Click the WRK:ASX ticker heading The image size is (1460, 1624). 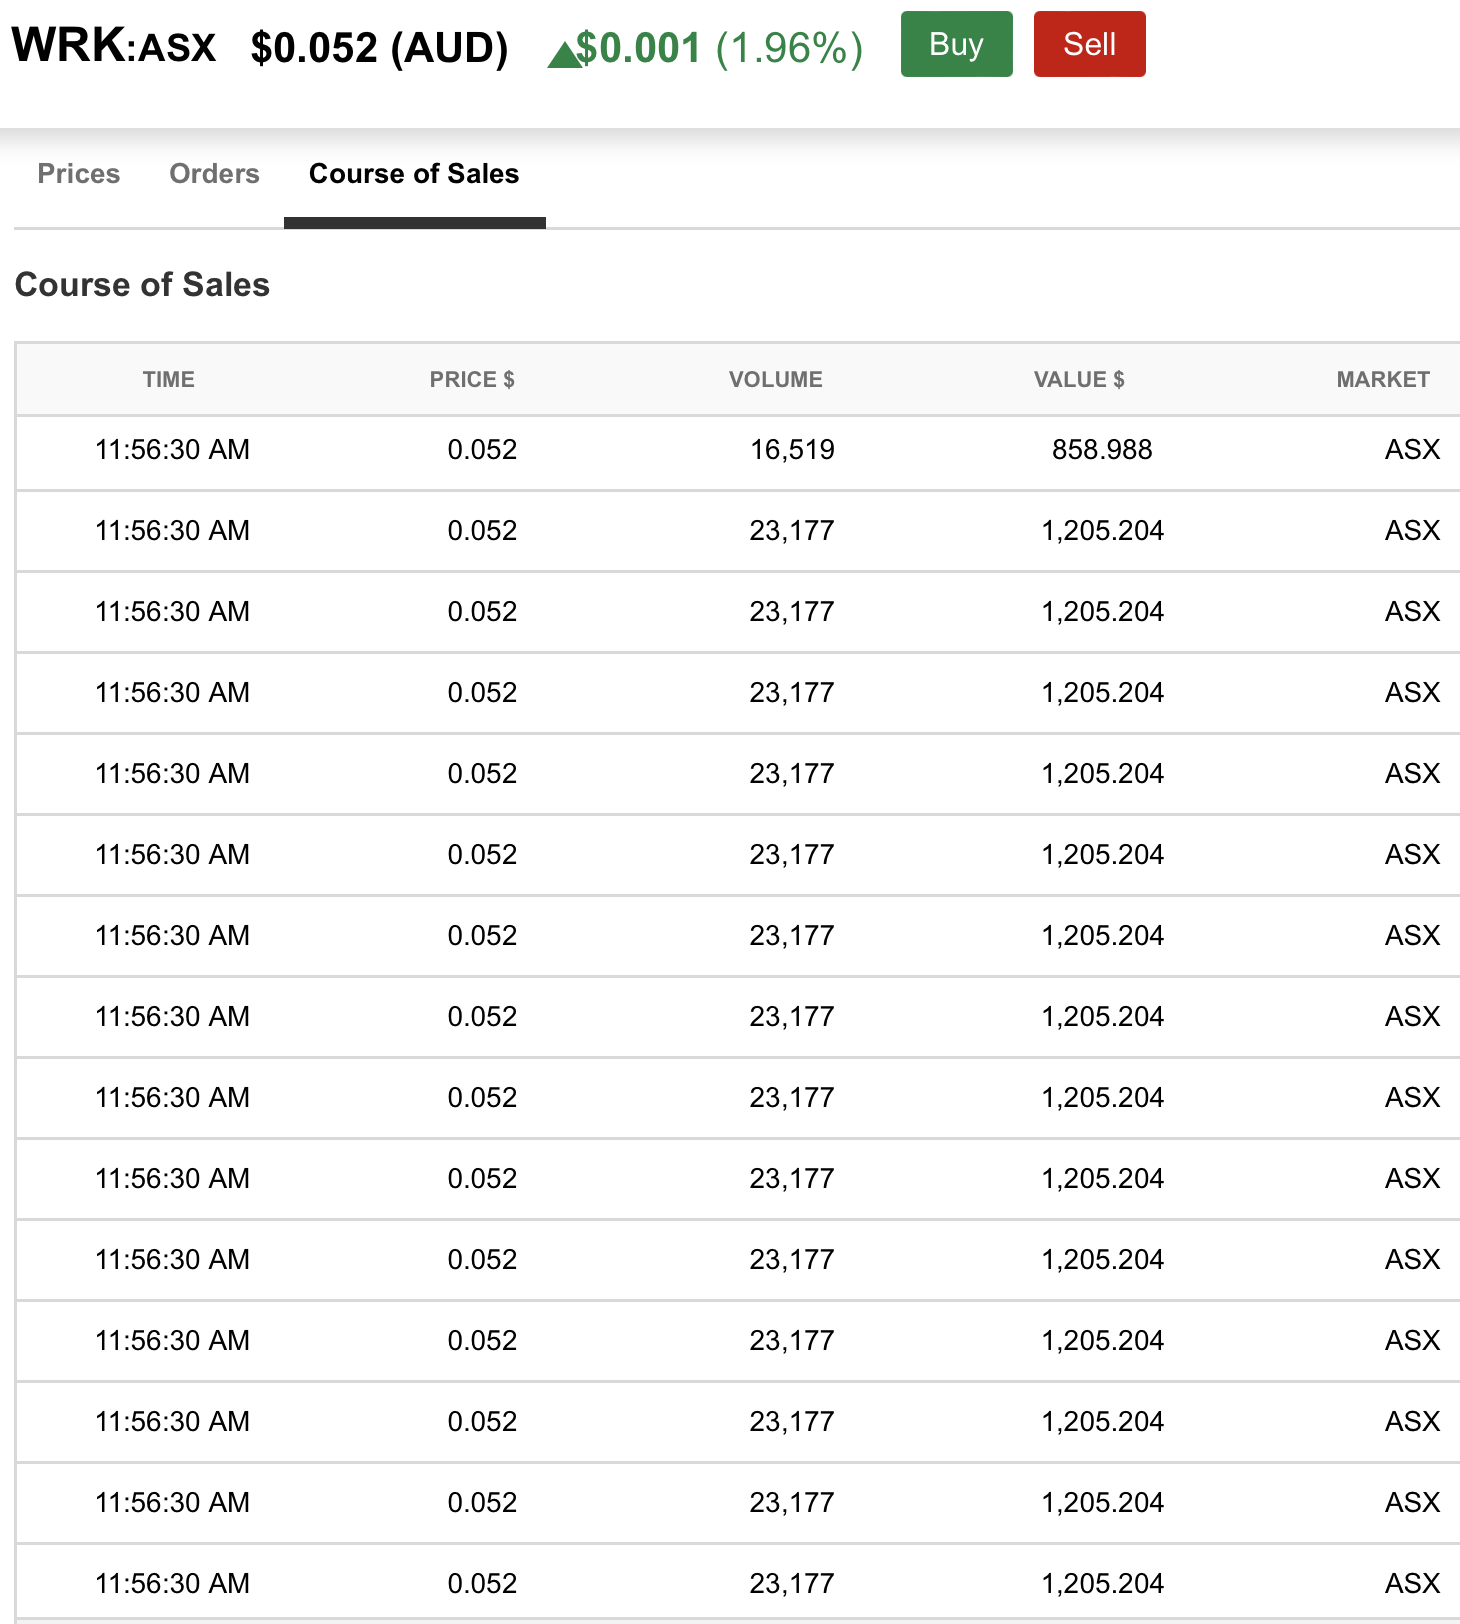[114, 46]
